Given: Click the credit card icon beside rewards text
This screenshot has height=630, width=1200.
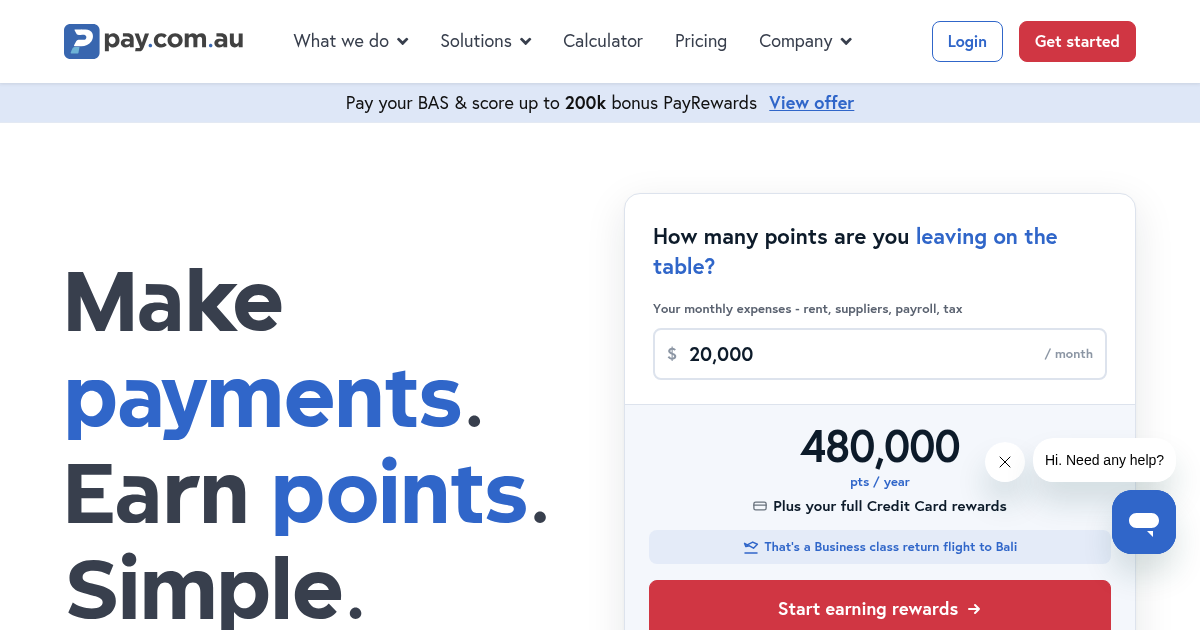Looking at the screenshot, I should (x=760, y=506).
